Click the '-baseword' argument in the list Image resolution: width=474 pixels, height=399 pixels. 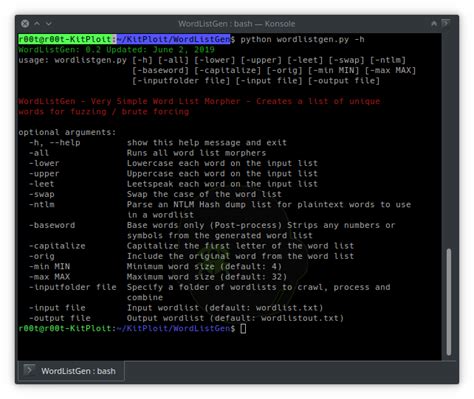[52, 225]
